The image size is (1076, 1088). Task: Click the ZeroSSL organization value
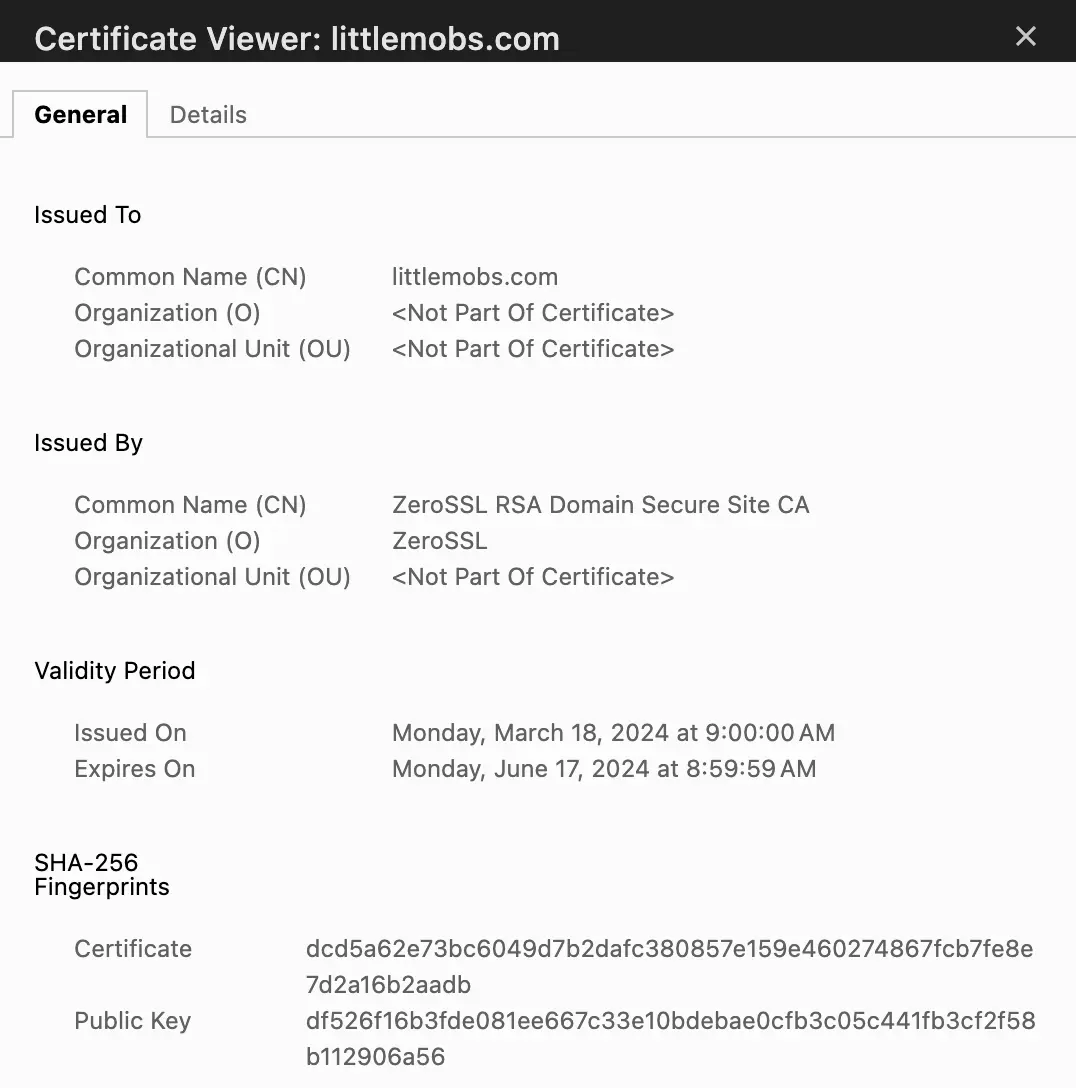[x=440, y=540]
